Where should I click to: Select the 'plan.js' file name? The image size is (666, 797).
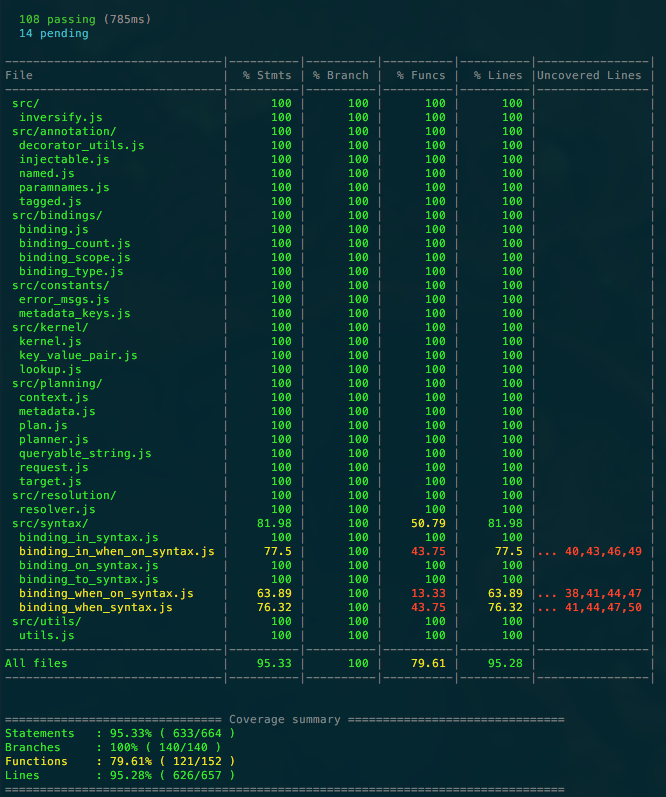pos(43,425)
